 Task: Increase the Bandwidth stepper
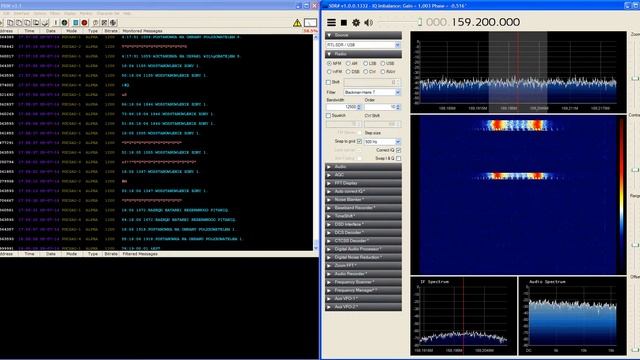(x=359, y=105)
